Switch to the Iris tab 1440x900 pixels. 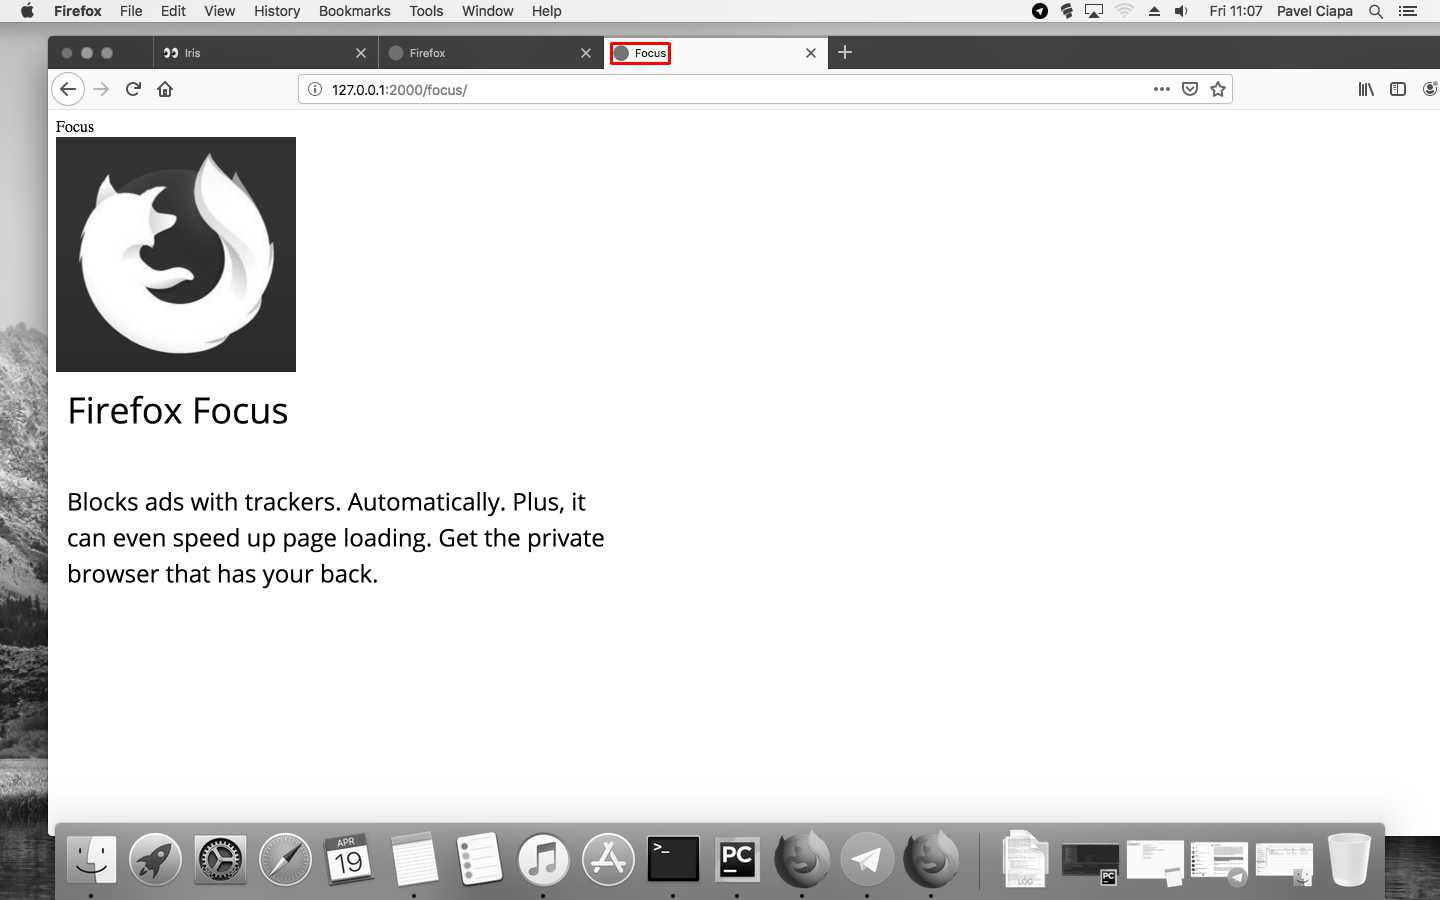coord(265,53)
